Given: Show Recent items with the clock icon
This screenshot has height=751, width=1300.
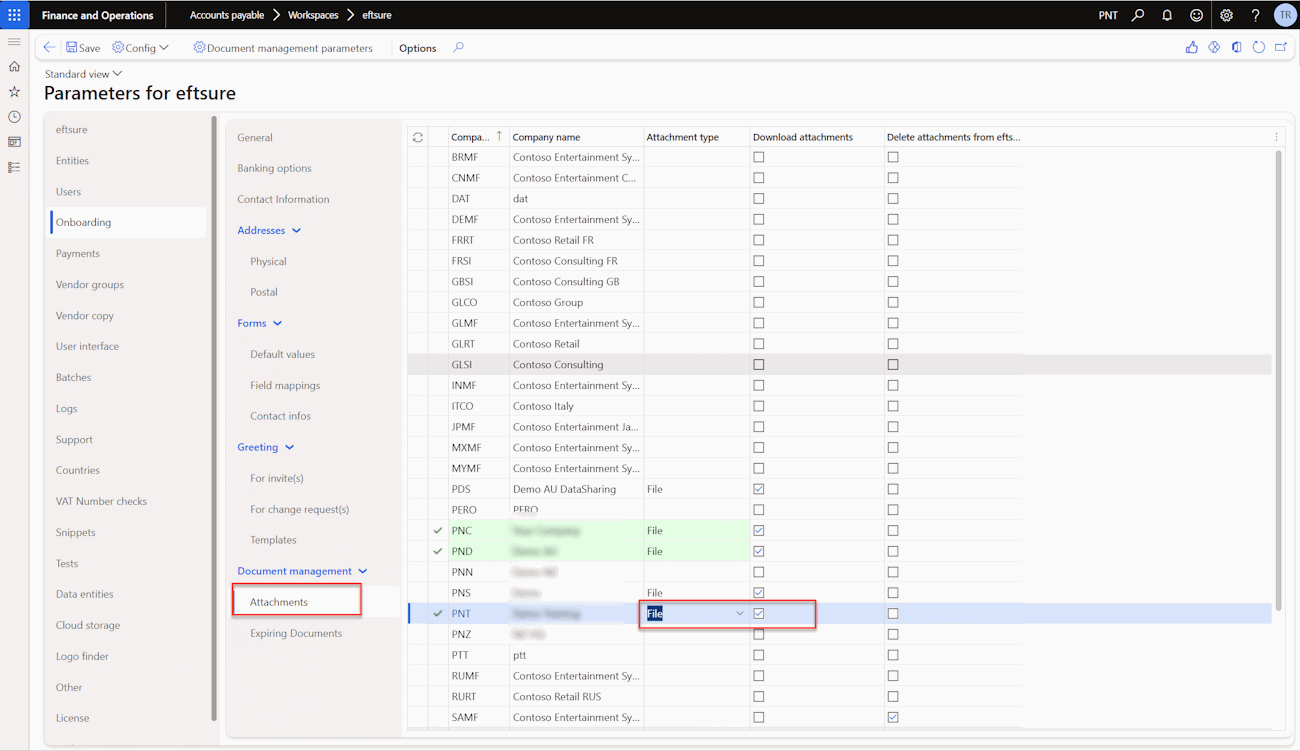Looking at the screenshot, I should 14,117.
